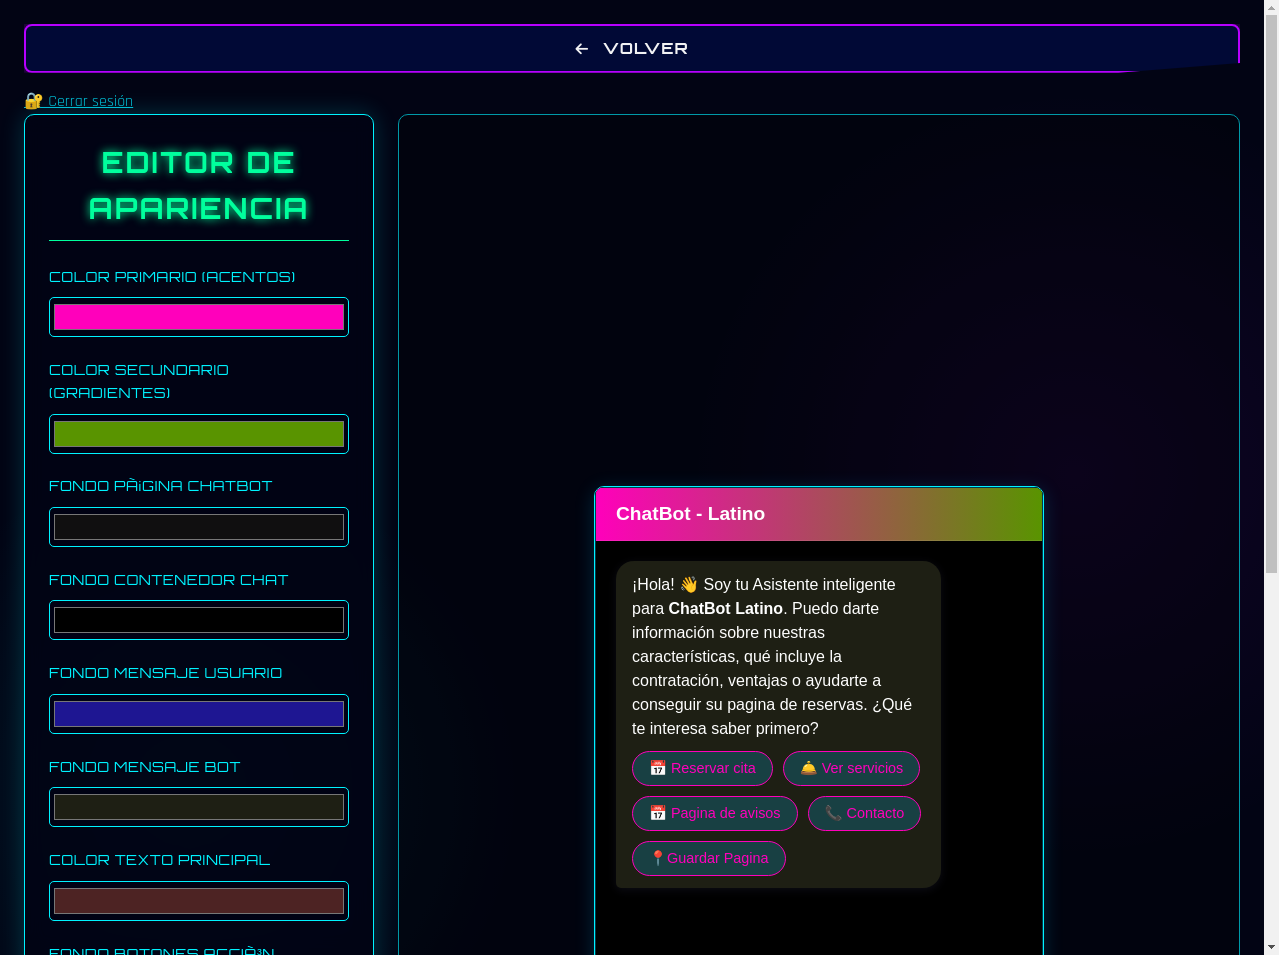Open the green Color Secundario swatch
Viewport: 1279px width, 955px height.
(198, 433)
